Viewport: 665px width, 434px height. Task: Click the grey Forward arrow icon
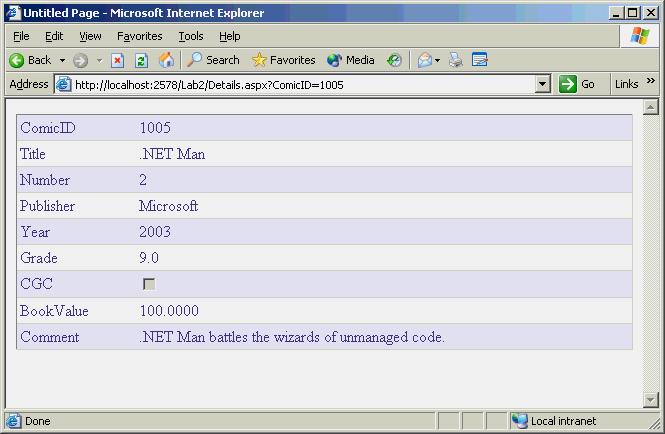(80, 61)
